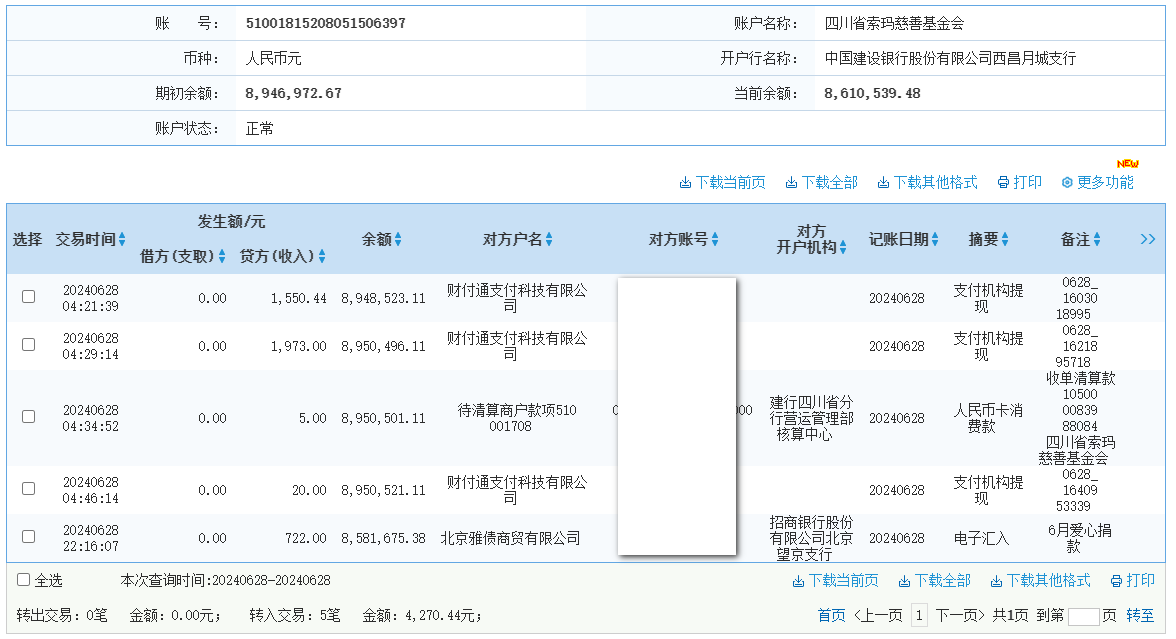1176x639 pixels.
Task: Click the bottom 下载全部 link
Action: (943, 581)
